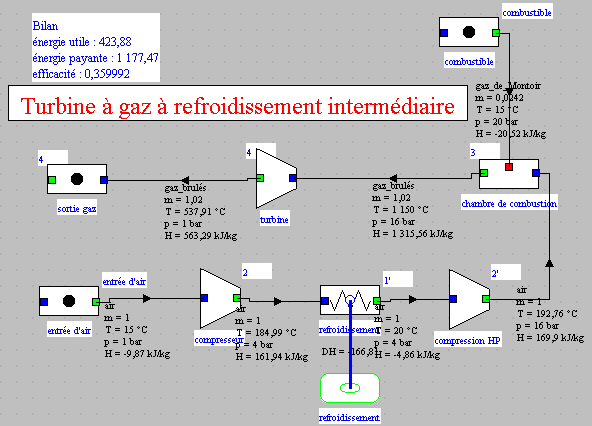Viewport: 592px width, 426px height.
Task: Click the 'H = 1 315,56 kJ/kg' value
Action: click(413, 234)
